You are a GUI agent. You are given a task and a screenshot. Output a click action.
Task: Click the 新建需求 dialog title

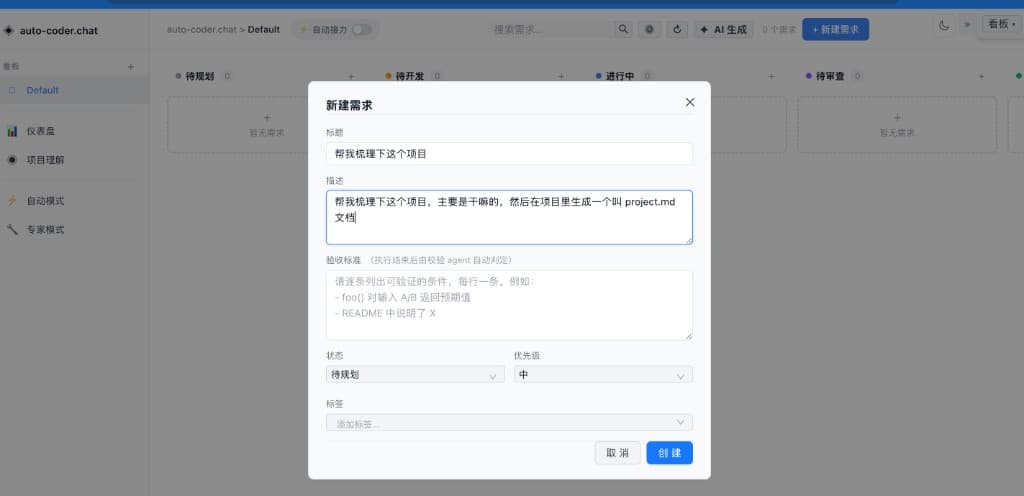[x=349, y=105]
